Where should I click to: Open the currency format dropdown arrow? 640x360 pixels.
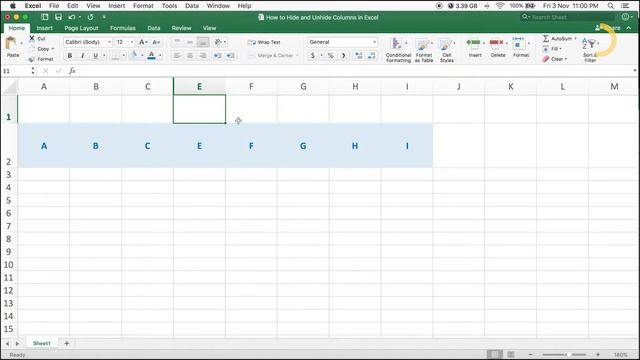[321, 56]
